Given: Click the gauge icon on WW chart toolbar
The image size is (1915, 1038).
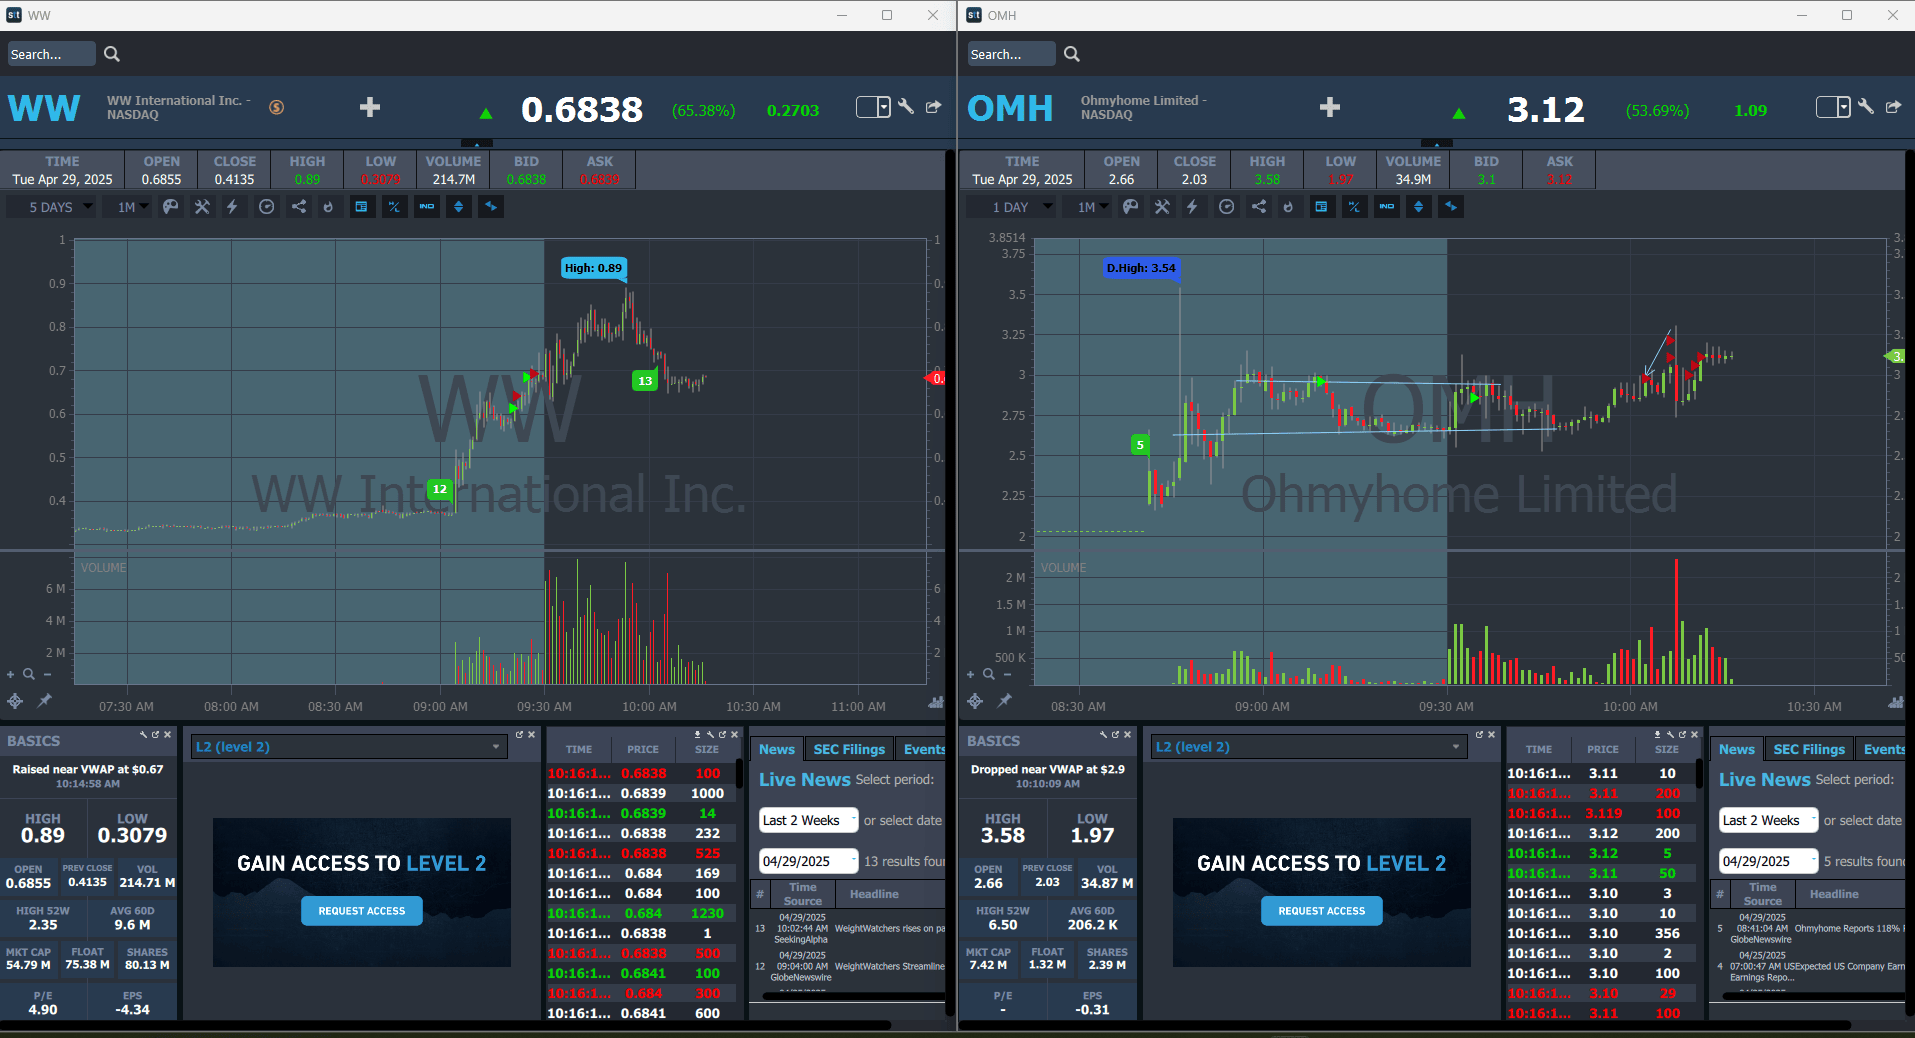Looking at the screenshot, I should 266,207.
